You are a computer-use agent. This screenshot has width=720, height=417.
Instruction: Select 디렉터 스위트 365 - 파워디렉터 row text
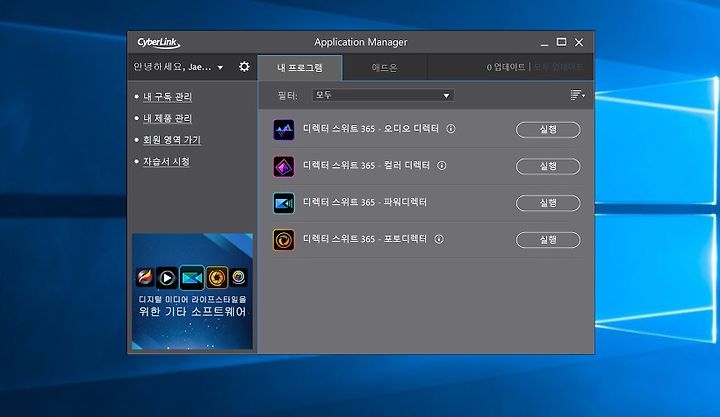click(365, 202)
